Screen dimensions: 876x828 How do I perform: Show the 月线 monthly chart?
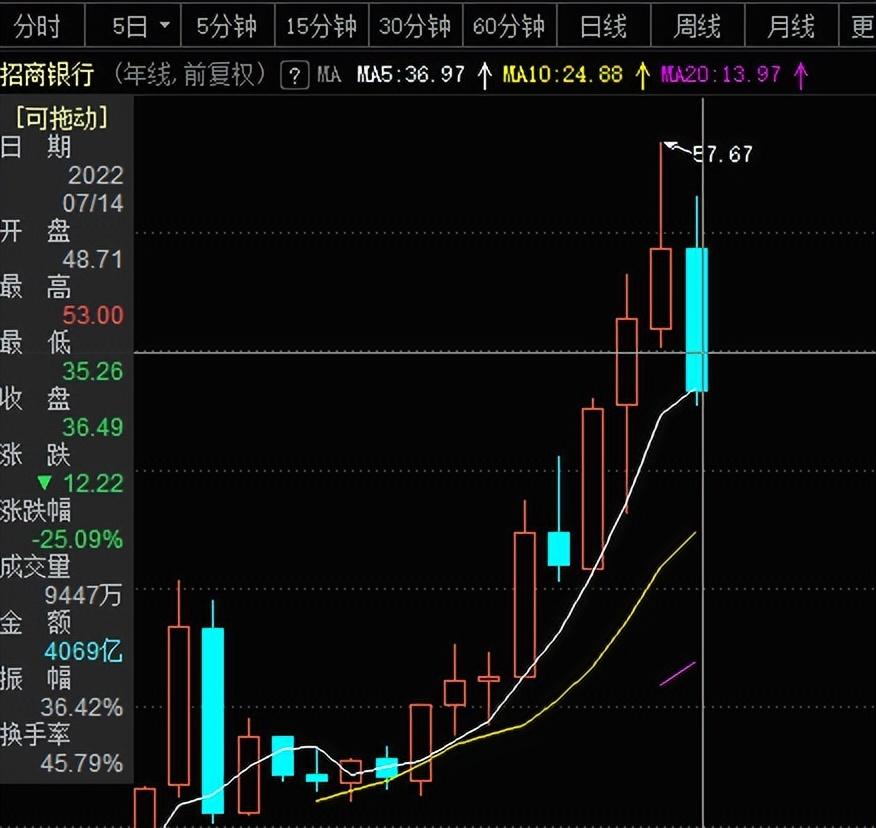(x=791, y=26)
